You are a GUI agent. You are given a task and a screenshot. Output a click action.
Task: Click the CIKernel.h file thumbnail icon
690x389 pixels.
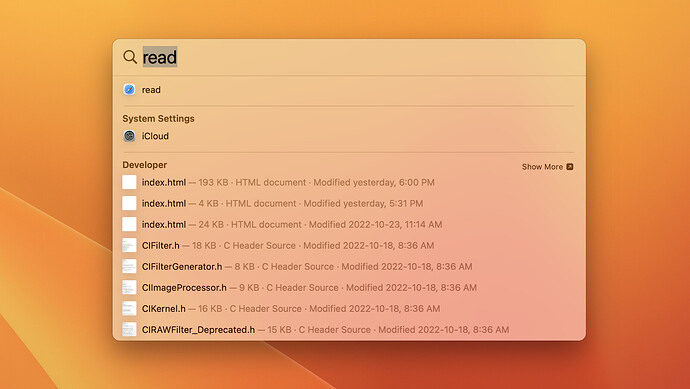[129, 308]
